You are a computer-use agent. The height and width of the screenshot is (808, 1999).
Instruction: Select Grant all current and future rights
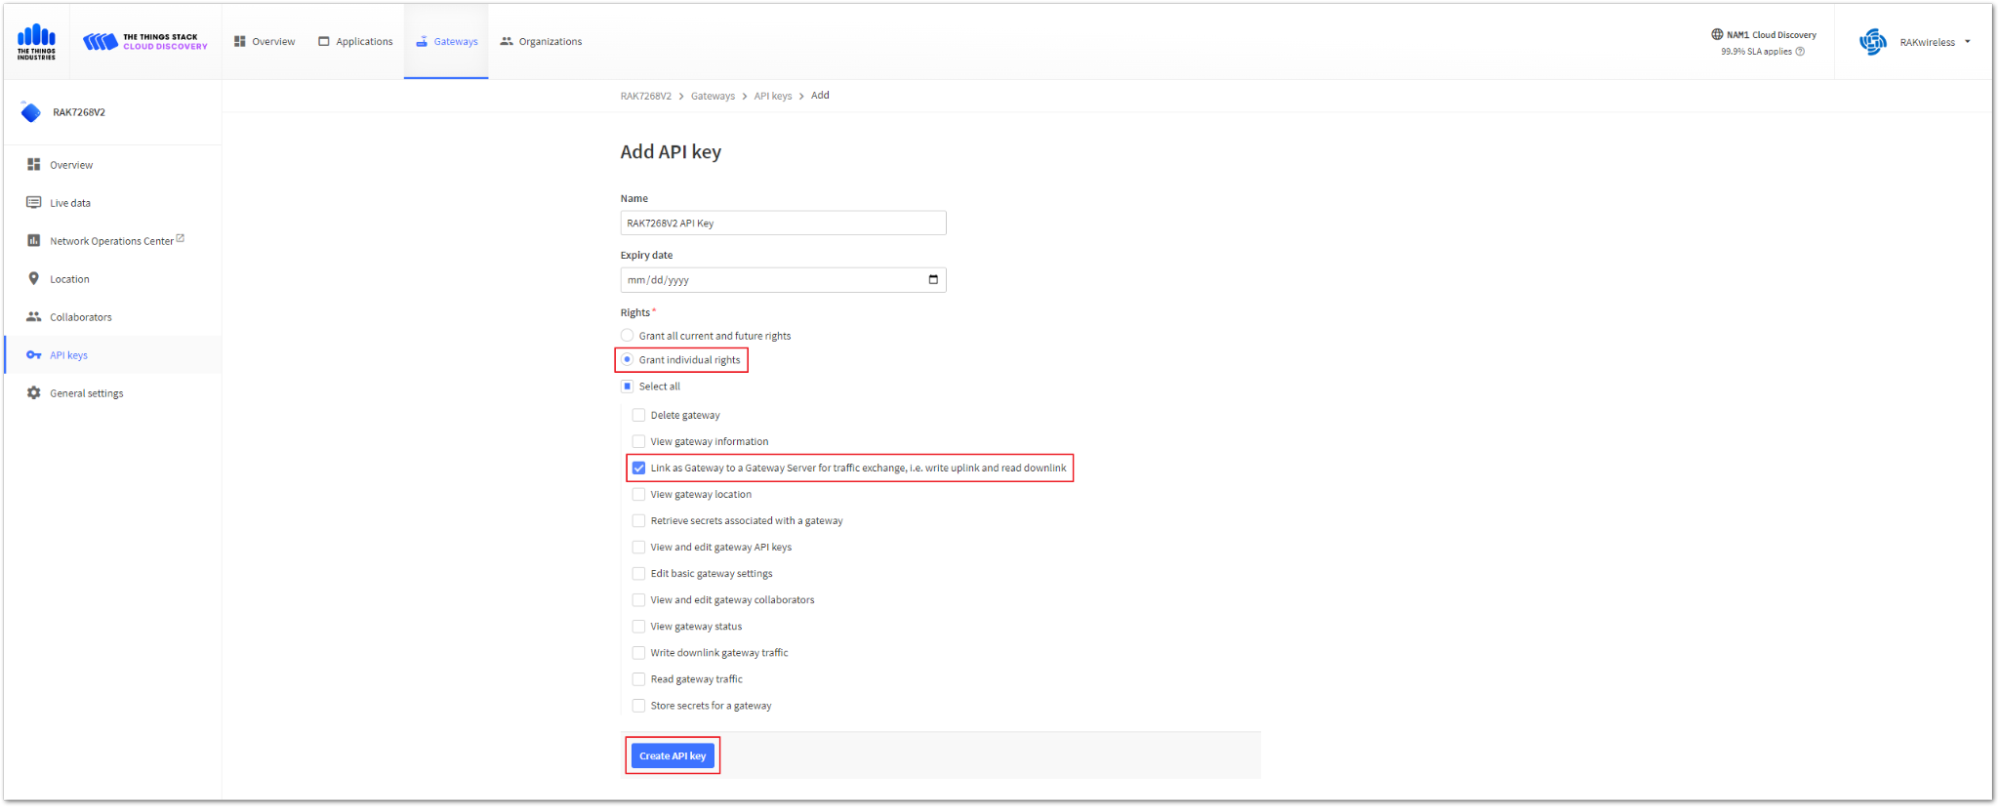tap(627, 336)
